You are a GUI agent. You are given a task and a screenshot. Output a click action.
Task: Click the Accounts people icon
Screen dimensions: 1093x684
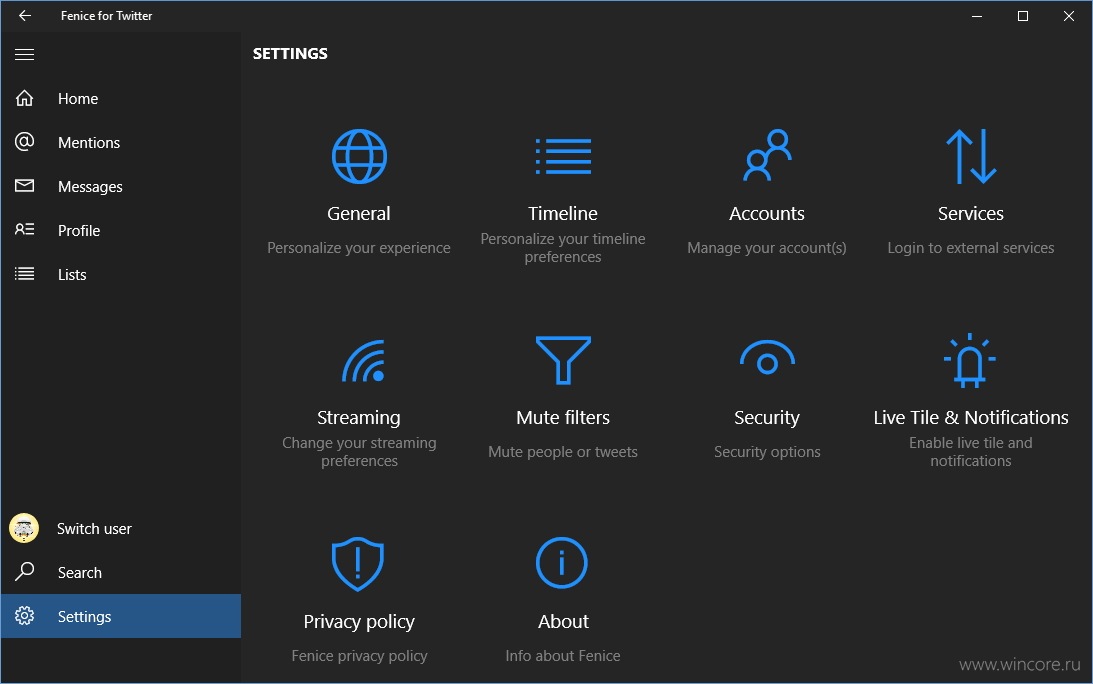(x=767, y=155)
